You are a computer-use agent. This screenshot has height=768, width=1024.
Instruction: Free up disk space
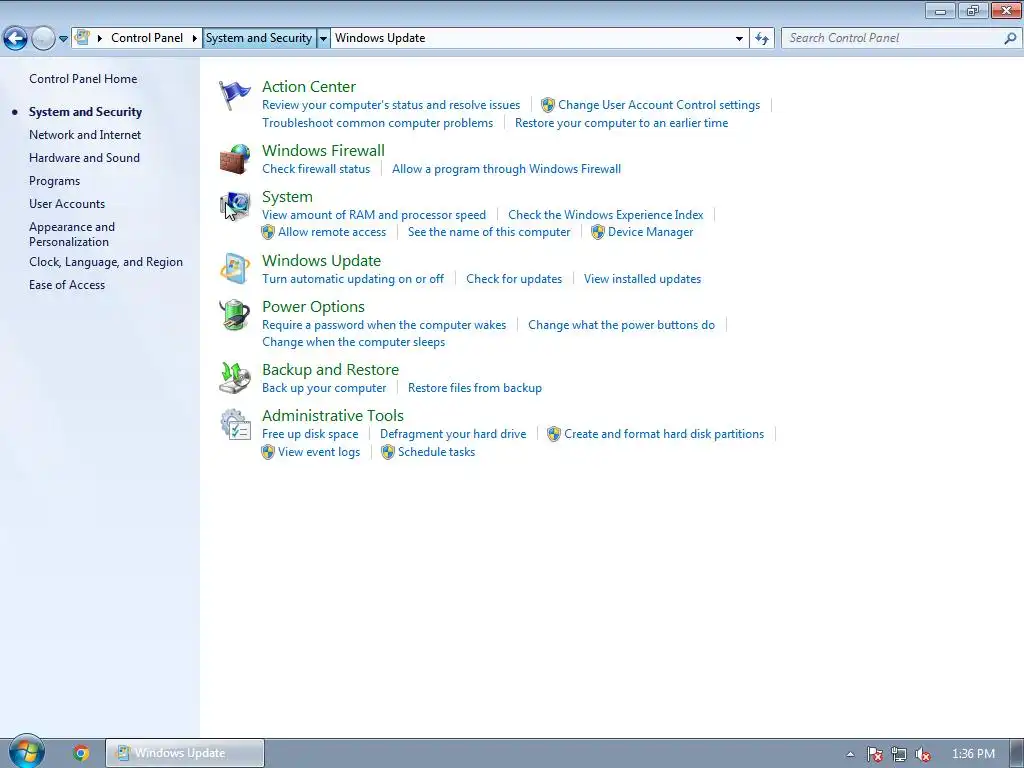310,434
